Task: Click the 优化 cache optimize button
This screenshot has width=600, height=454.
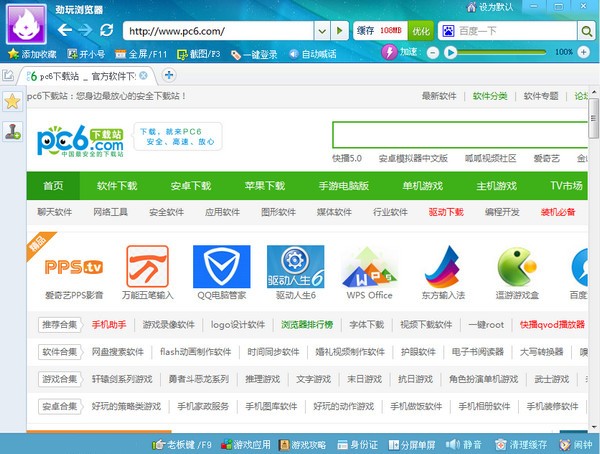Action: tap(421, 31)
